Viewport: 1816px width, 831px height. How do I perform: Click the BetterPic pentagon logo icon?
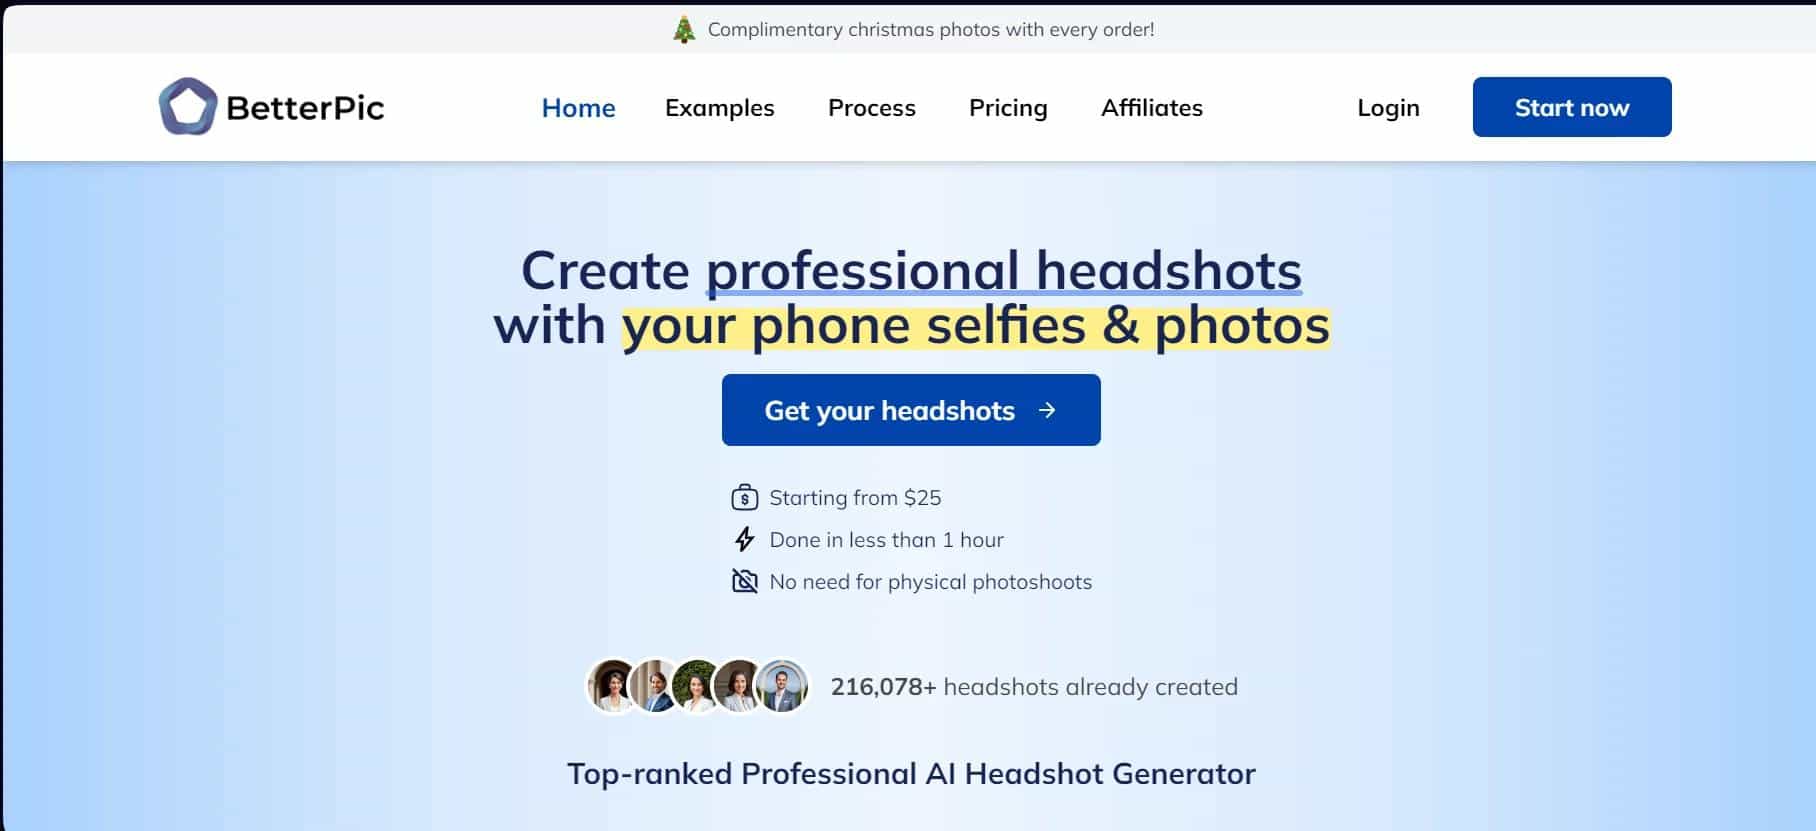(x=187, y=106)
